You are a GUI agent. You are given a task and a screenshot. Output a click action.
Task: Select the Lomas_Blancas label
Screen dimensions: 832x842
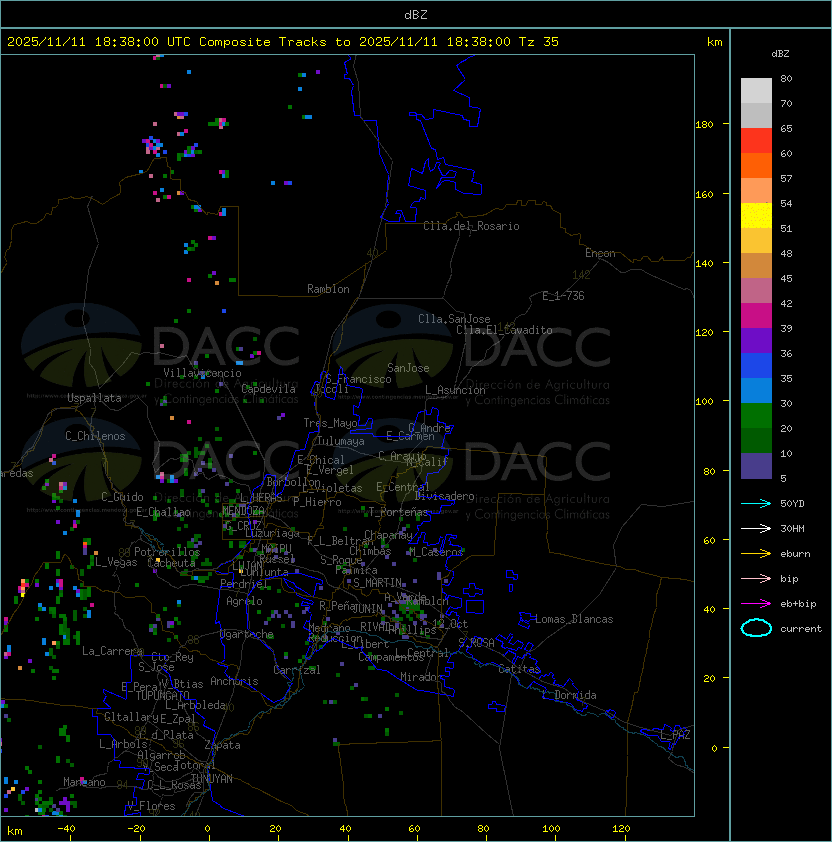[x=574, y=619]
